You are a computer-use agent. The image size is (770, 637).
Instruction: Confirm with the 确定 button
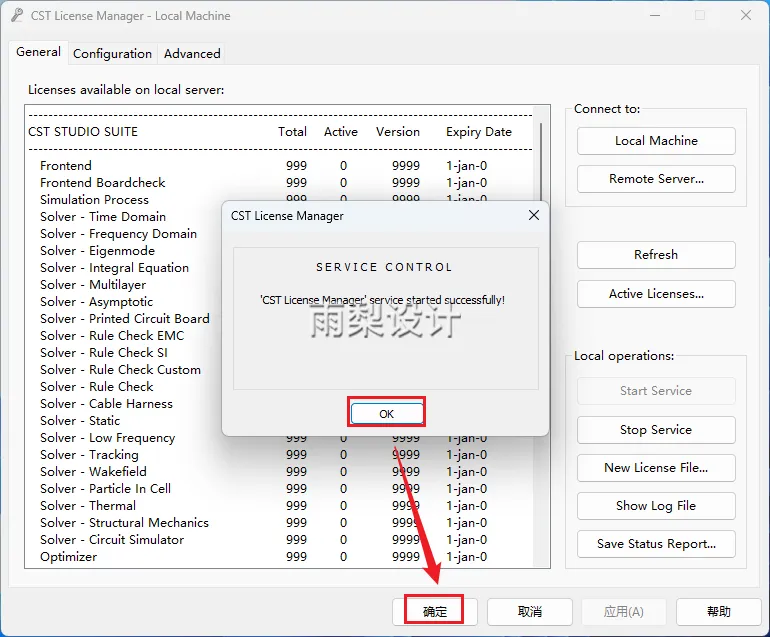coord(435,611)
